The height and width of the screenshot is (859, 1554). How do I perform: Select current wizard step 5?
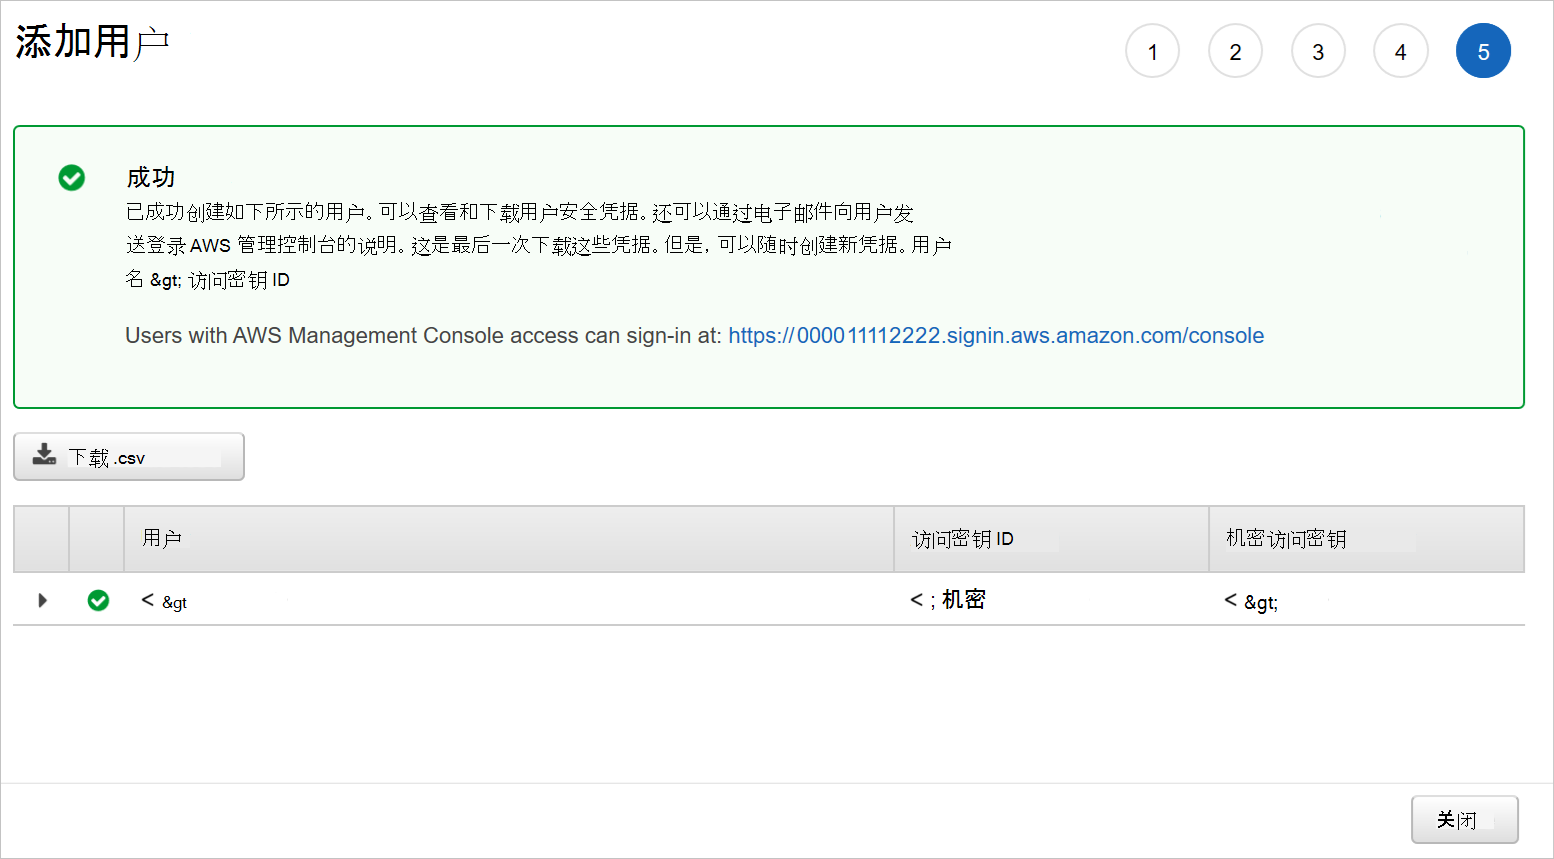[1483, 51]
